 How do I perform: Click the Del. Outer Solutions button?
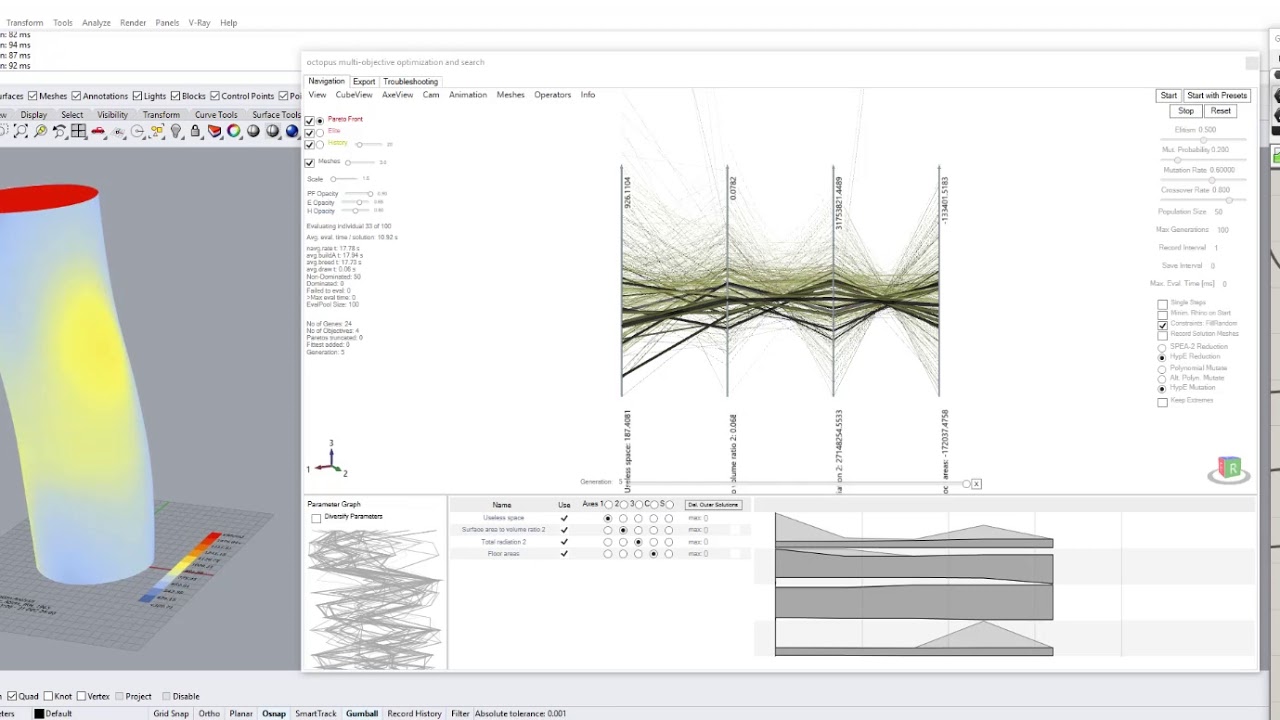coord(713,505)
